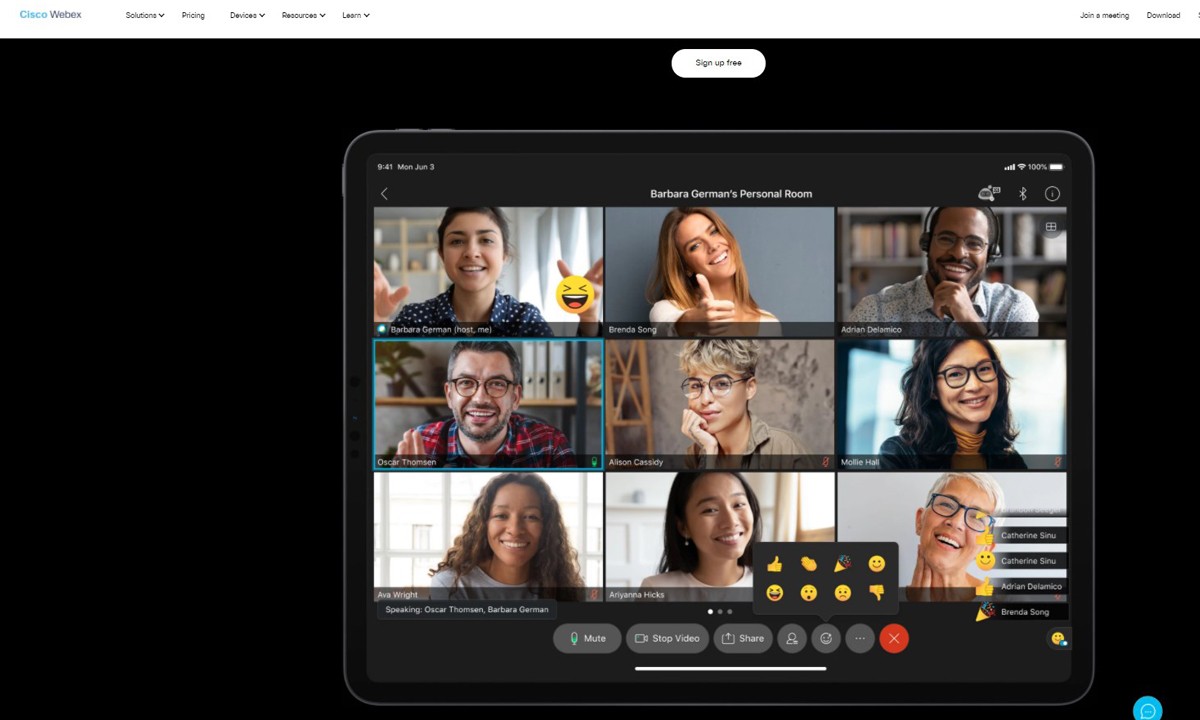Select the clapping hands reaction emoji
The image size is (1200, 720).
pos(808,564)
